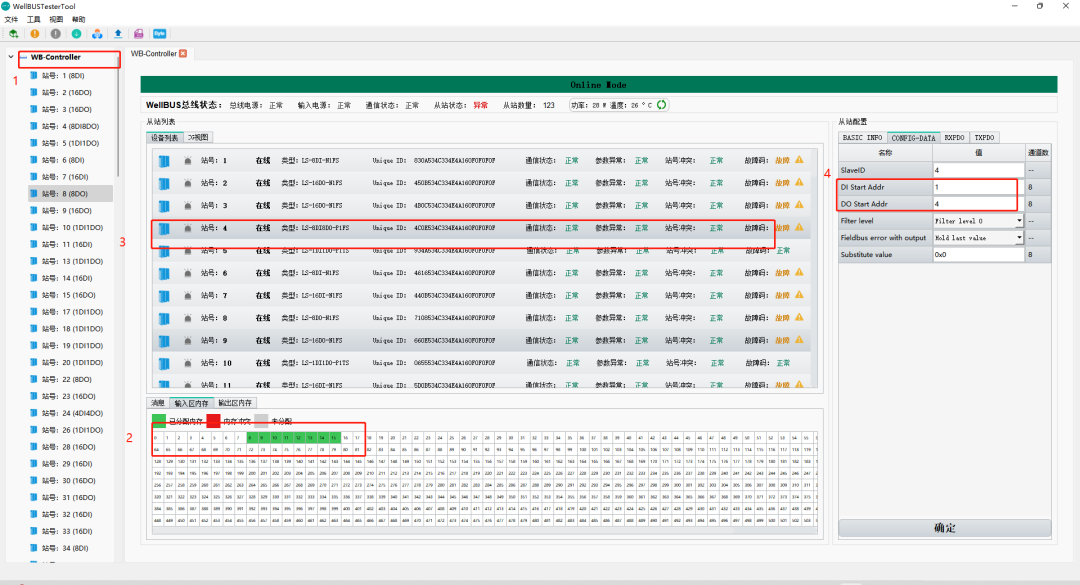
Task: Click blue module icon on station 4 list row
Action: click(164, 228)
